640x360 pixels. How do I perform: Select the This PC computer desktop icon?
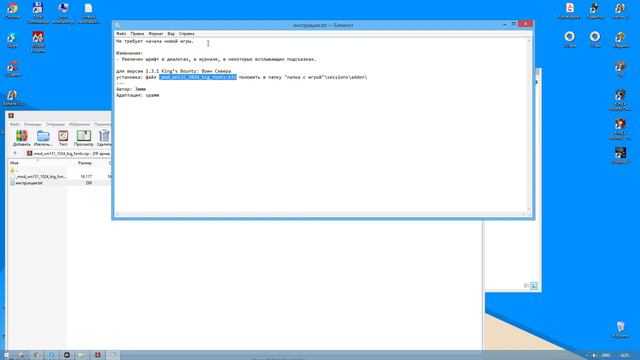[x=63, y=12]
